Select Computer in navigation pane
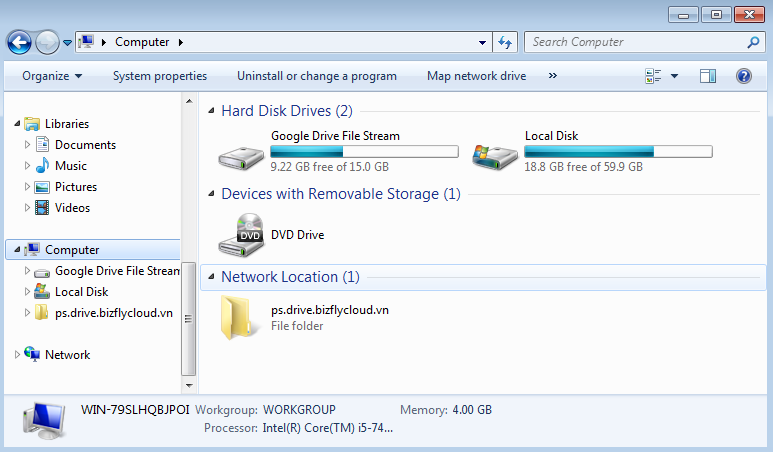Viewport: 773px width, 452px height. (72, 250)
